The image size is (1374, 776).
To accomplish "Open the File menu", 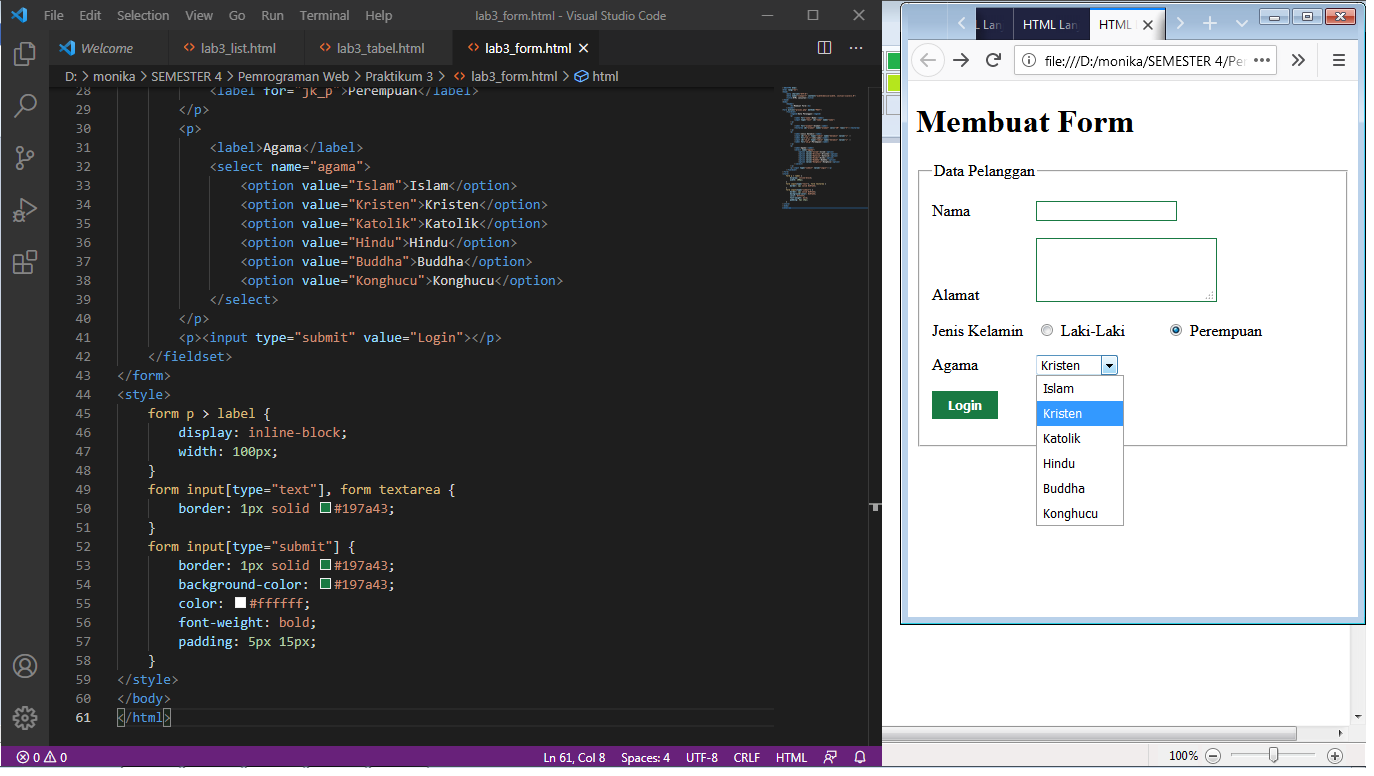I will point(54,16).
